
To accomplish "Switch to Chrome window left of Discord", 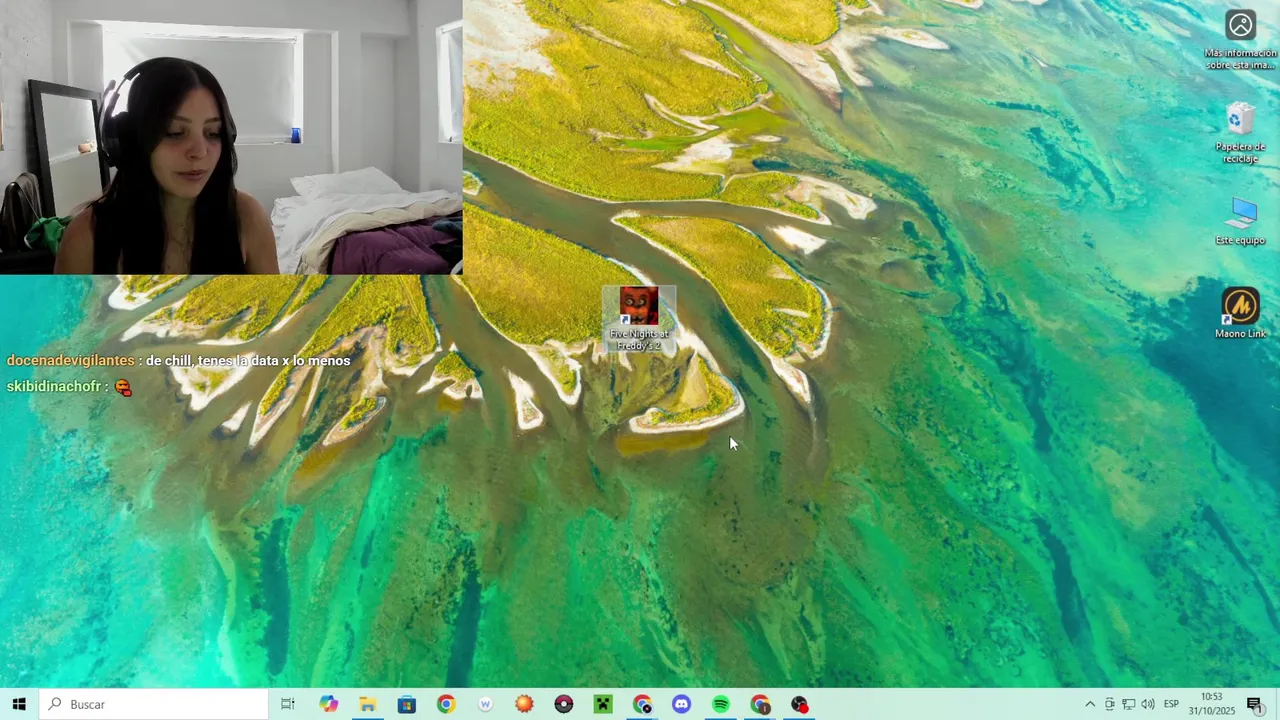I will [x=642, y=704].
